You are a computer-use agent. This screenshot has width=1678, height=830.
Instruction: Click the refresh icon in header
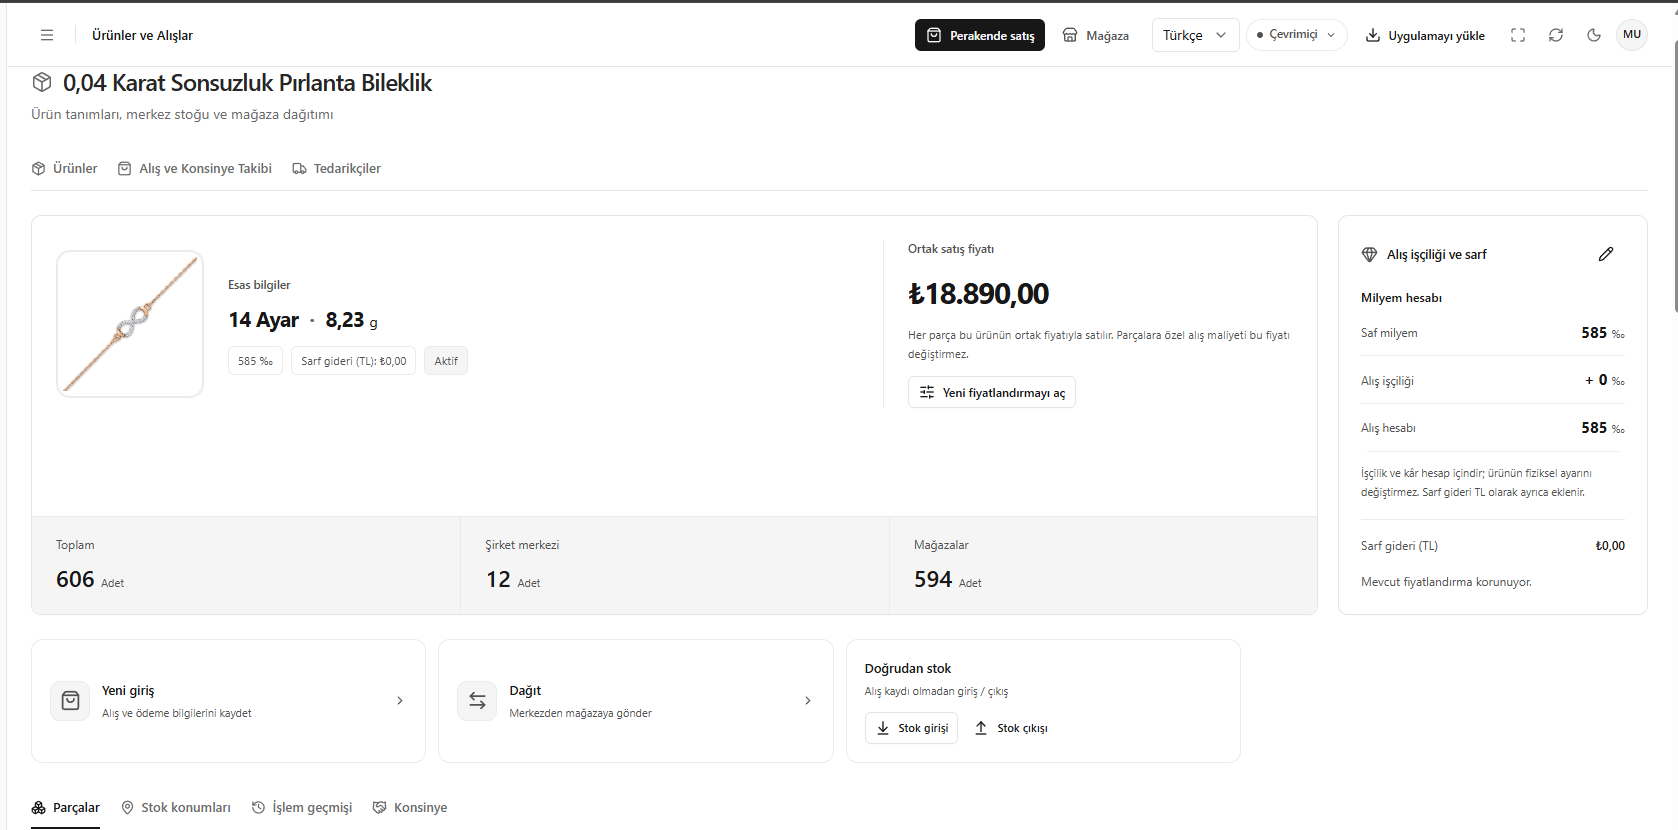[1556, 35]
